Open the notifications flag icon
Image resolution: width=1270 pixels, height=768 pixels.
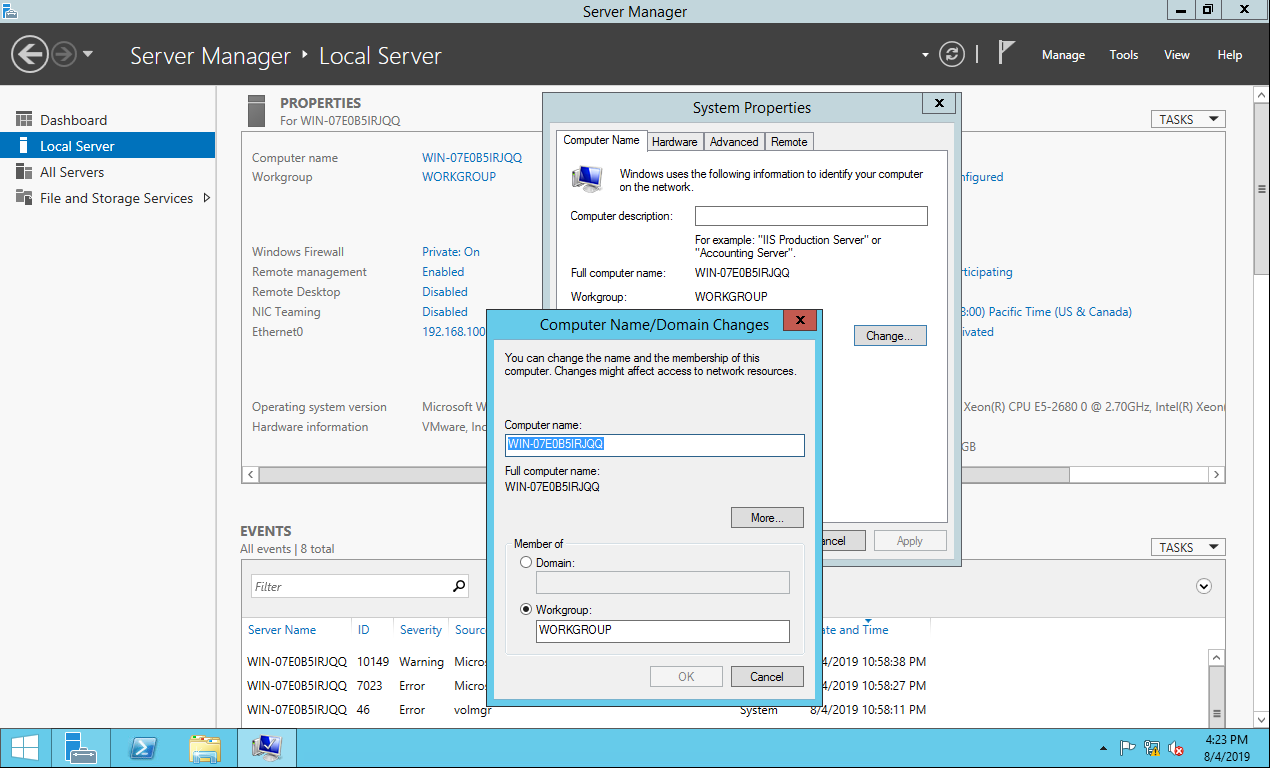tap(1006, 54)
